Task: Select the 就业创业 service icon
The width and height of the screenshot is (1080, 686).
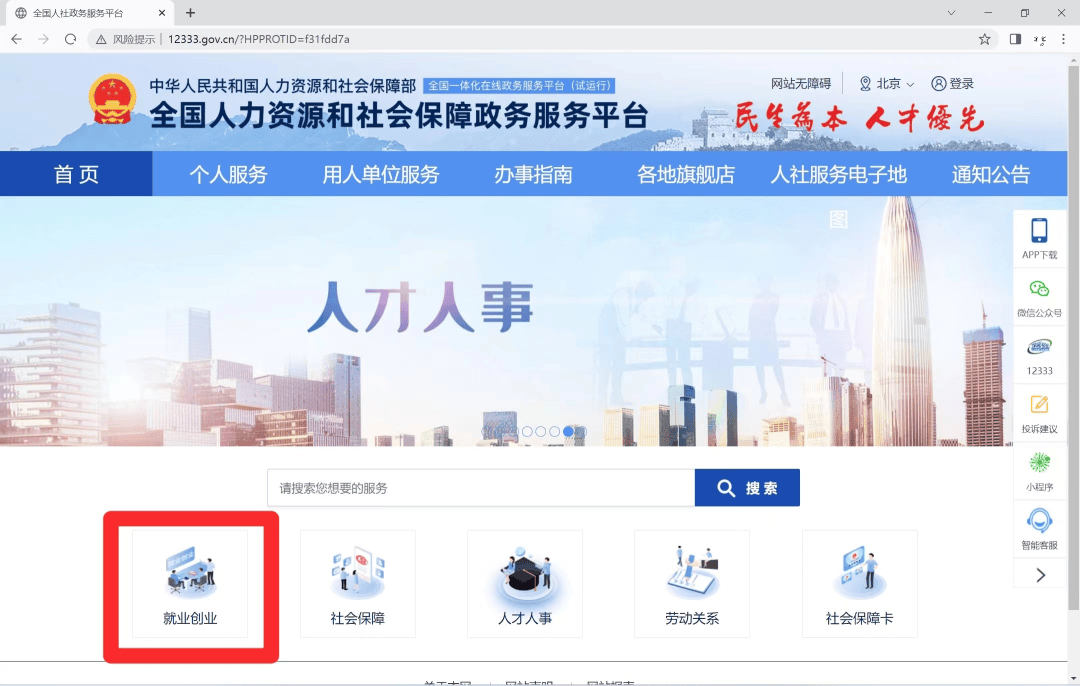Action: pos(190,585)
